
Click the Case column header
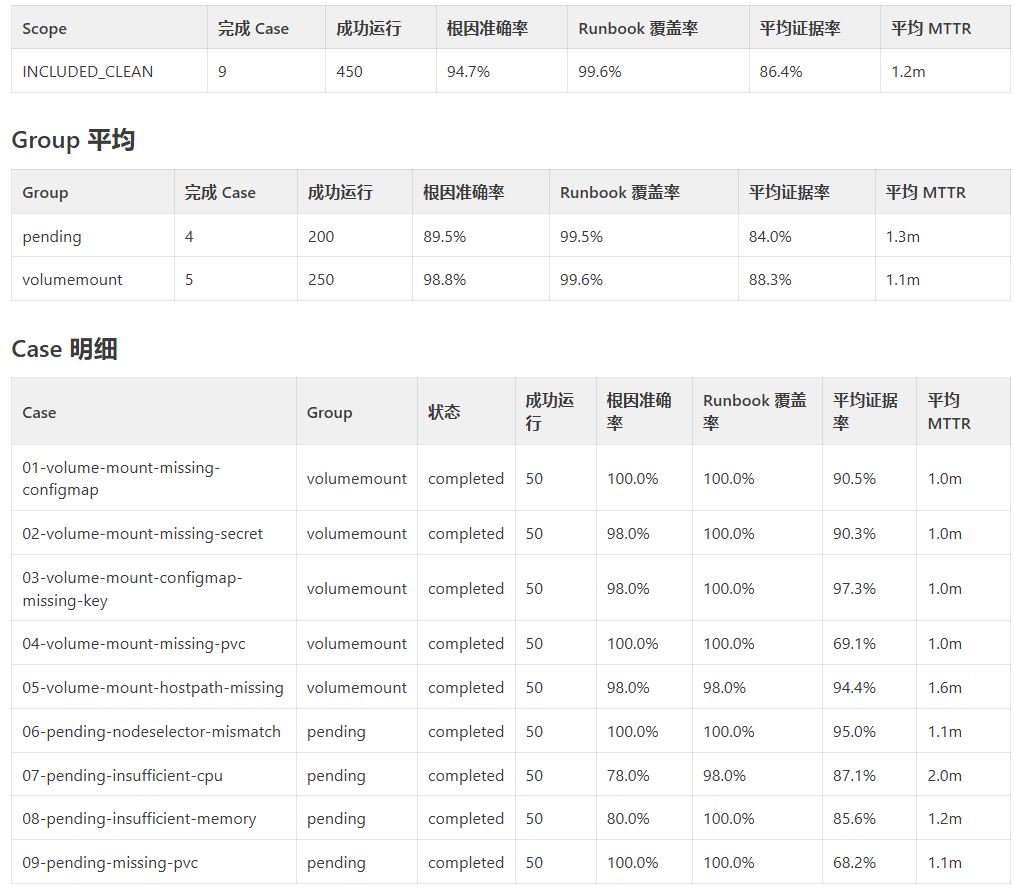coord(39,413)
